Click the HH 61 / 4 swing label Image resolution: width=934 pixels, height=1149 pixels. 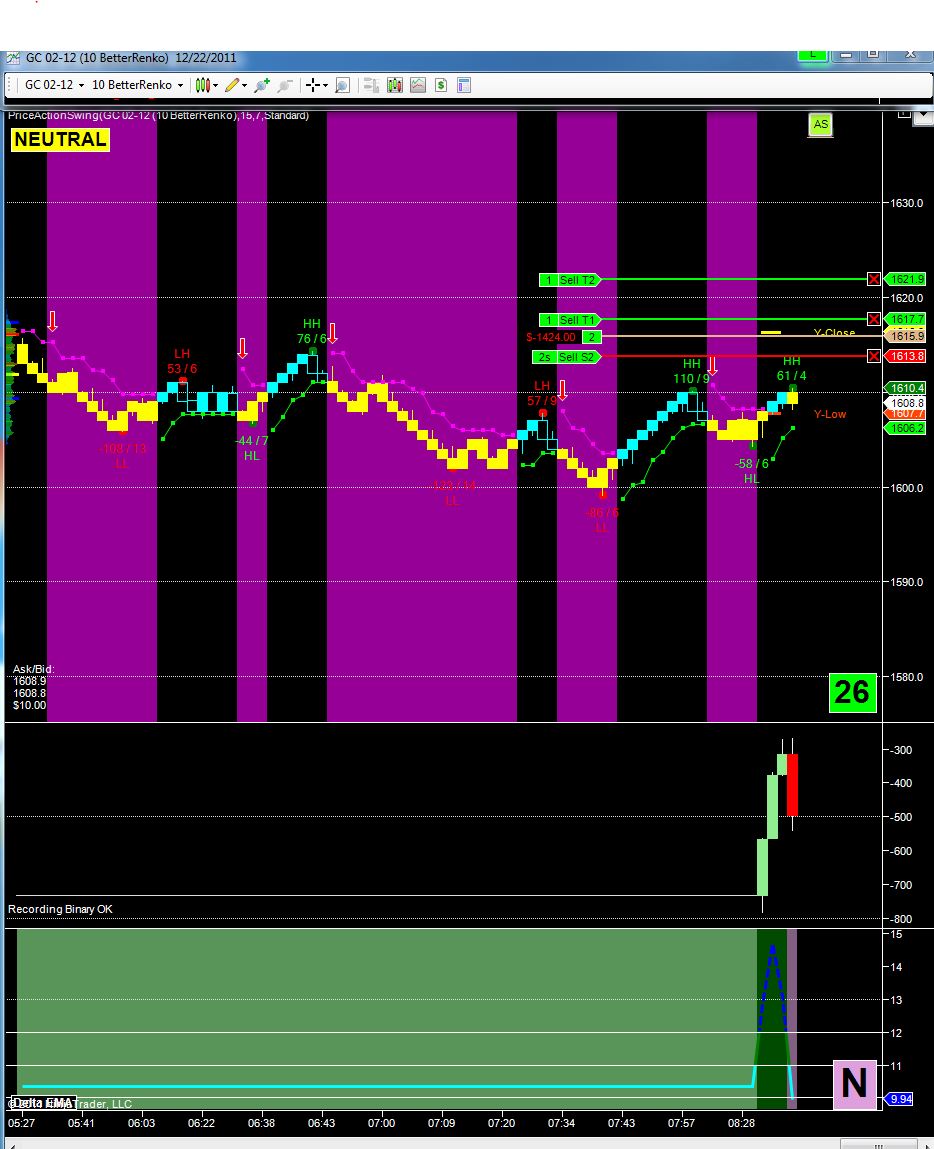point(791,369)
